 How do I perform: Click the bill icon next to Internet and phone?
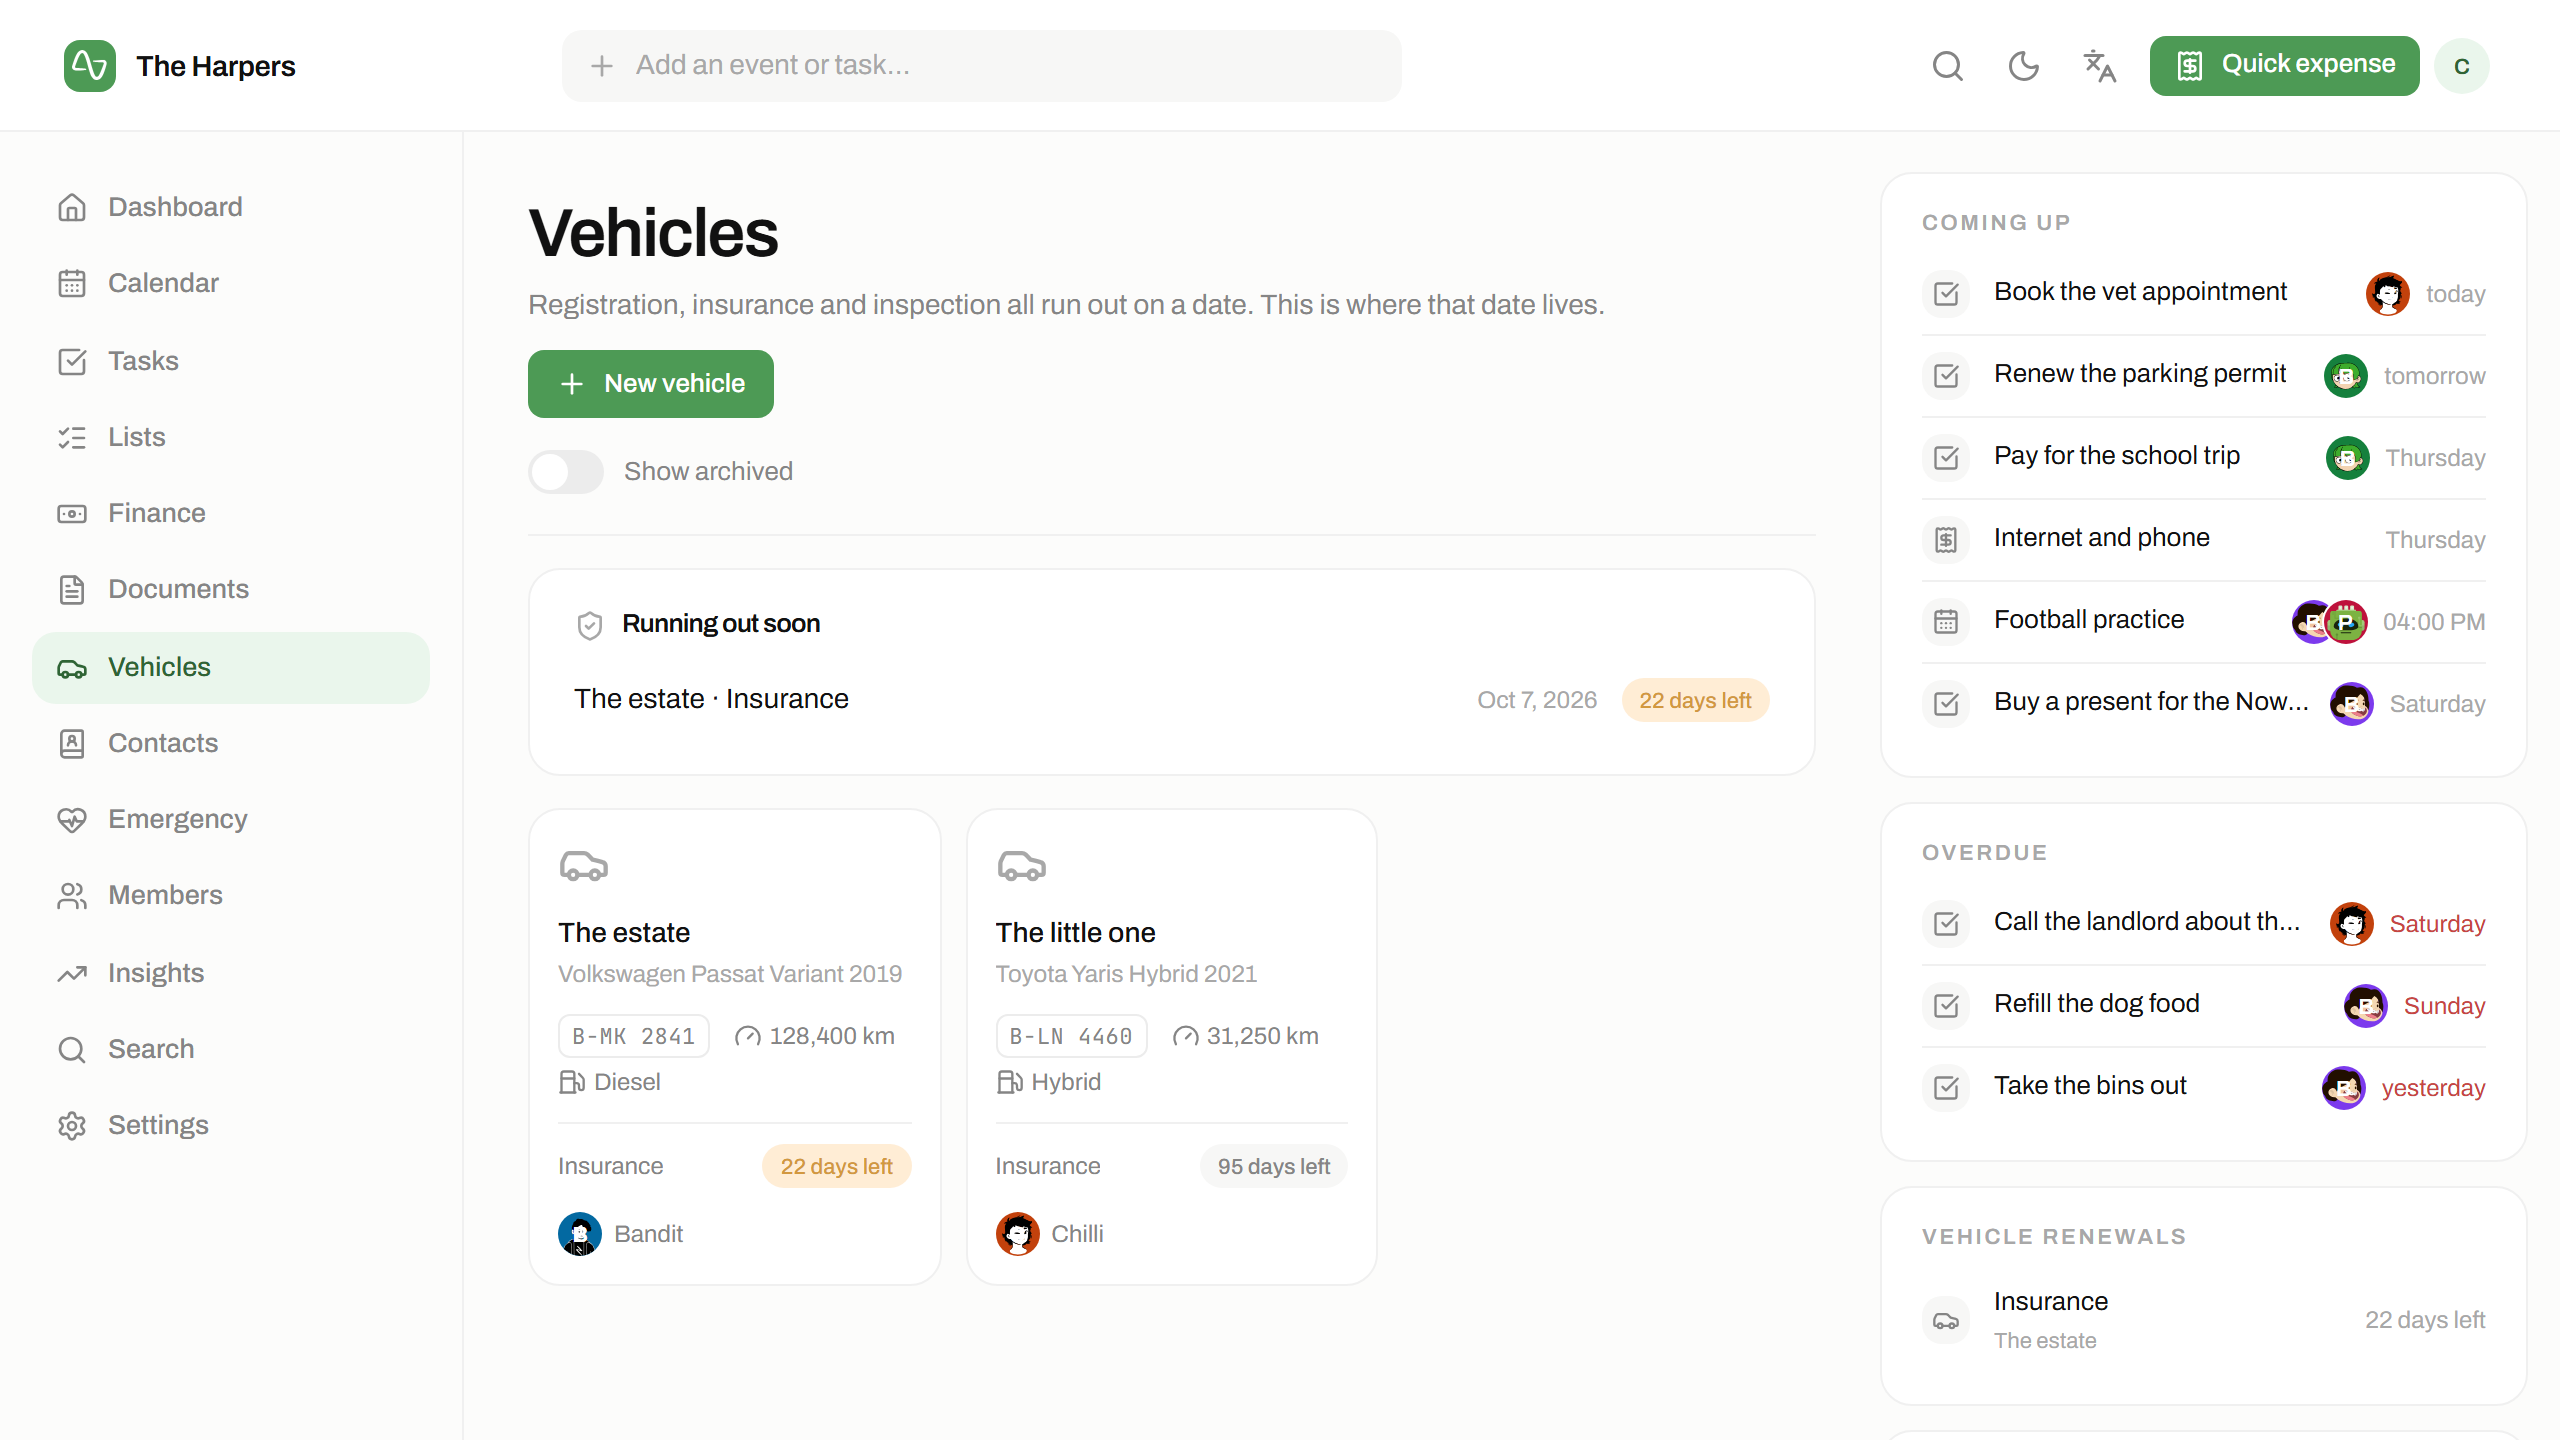(1946, 540)
